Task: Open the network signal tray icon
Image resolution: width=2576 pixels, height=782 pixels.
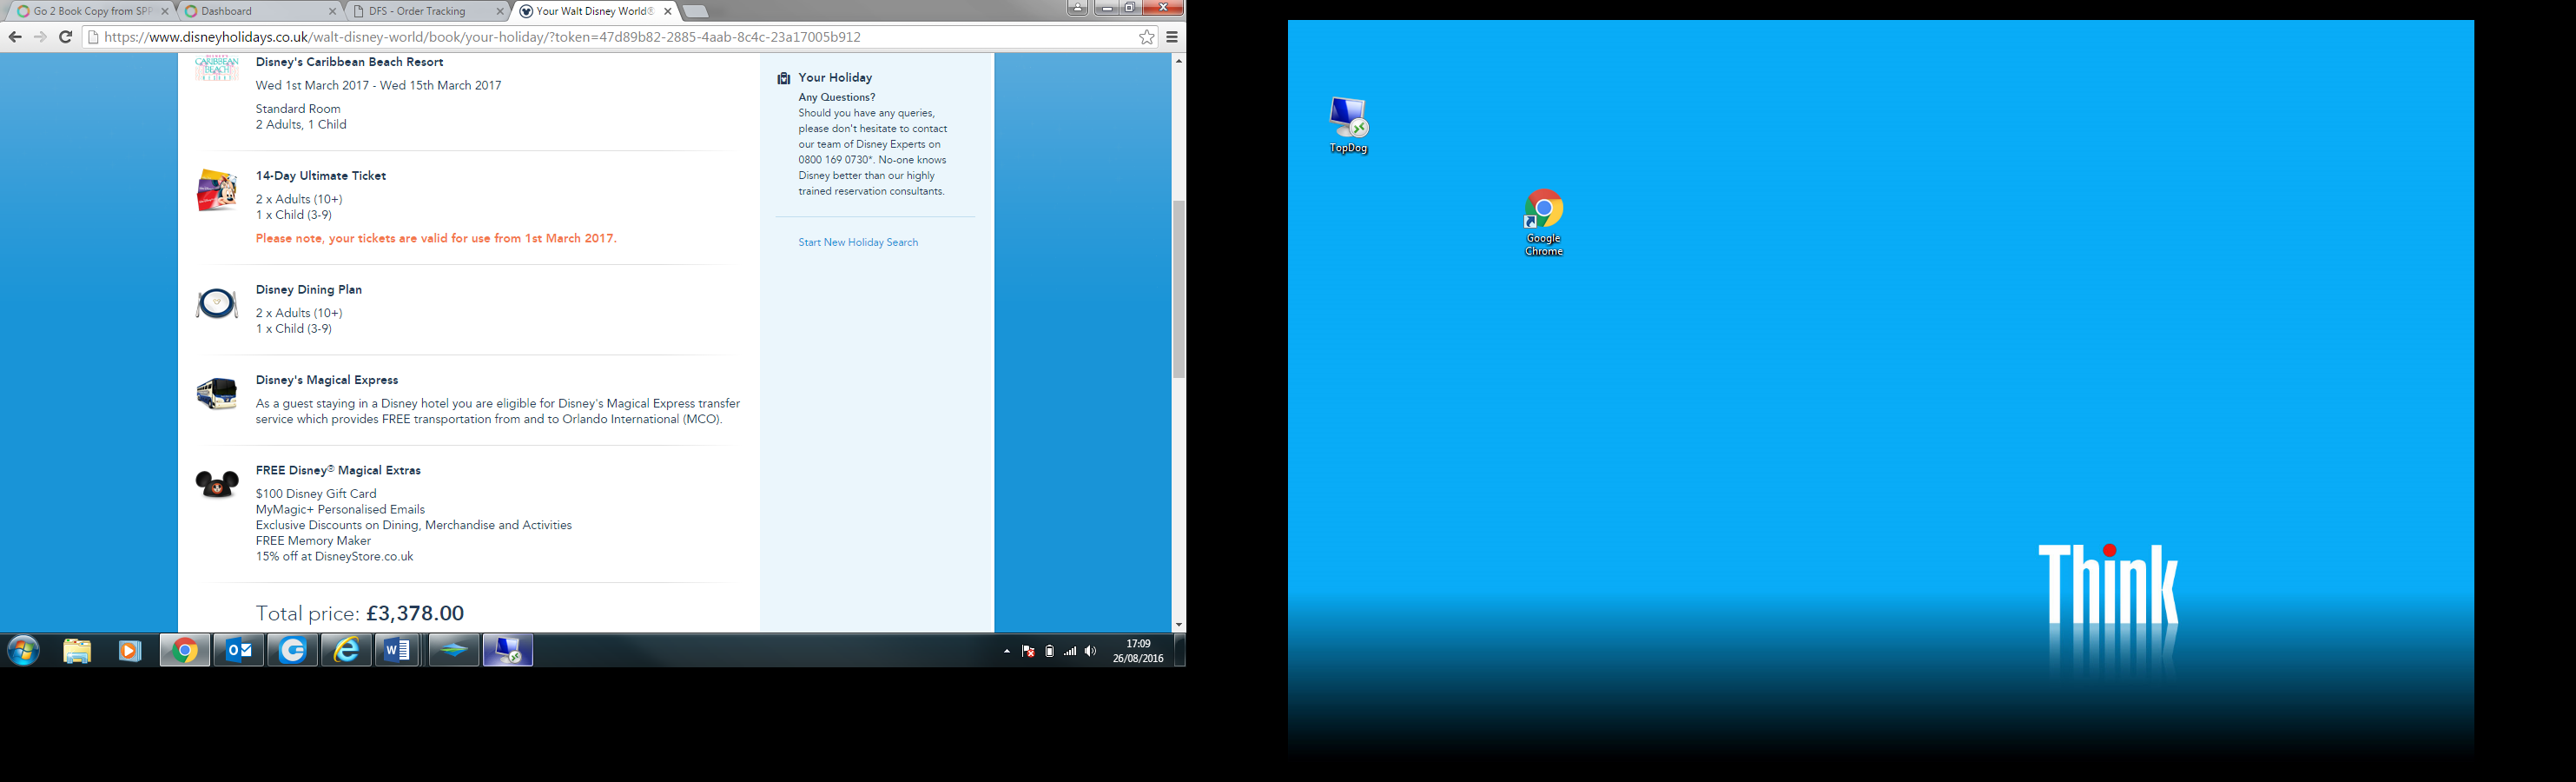Action: coord(1070,651)
